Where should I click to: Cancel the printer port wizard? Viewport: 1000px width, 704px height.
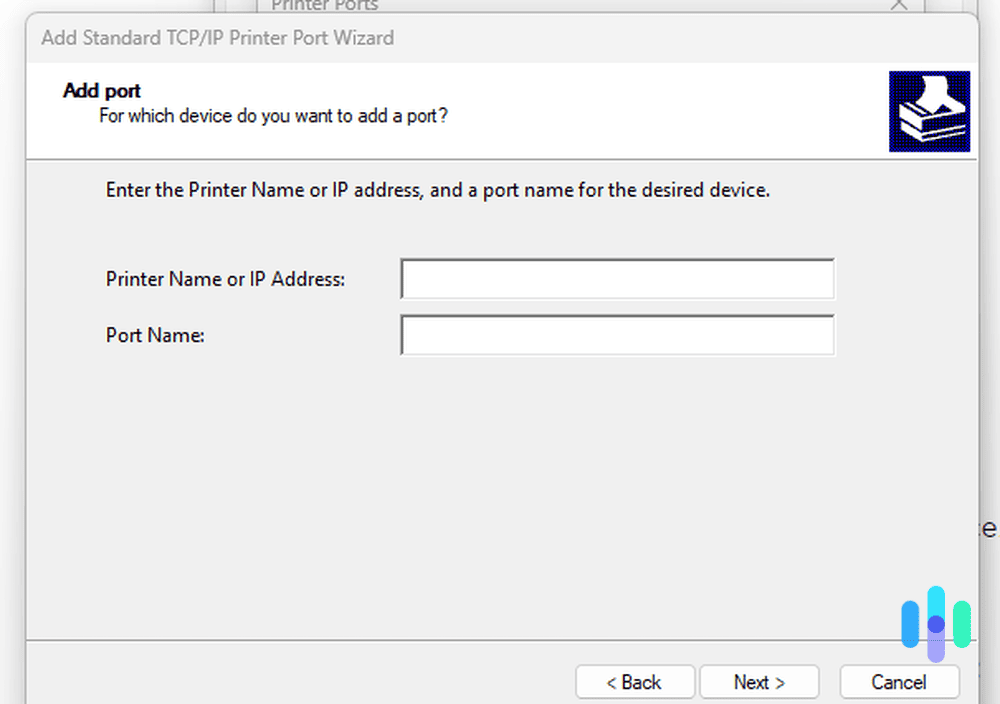click(x=898, y=681)
